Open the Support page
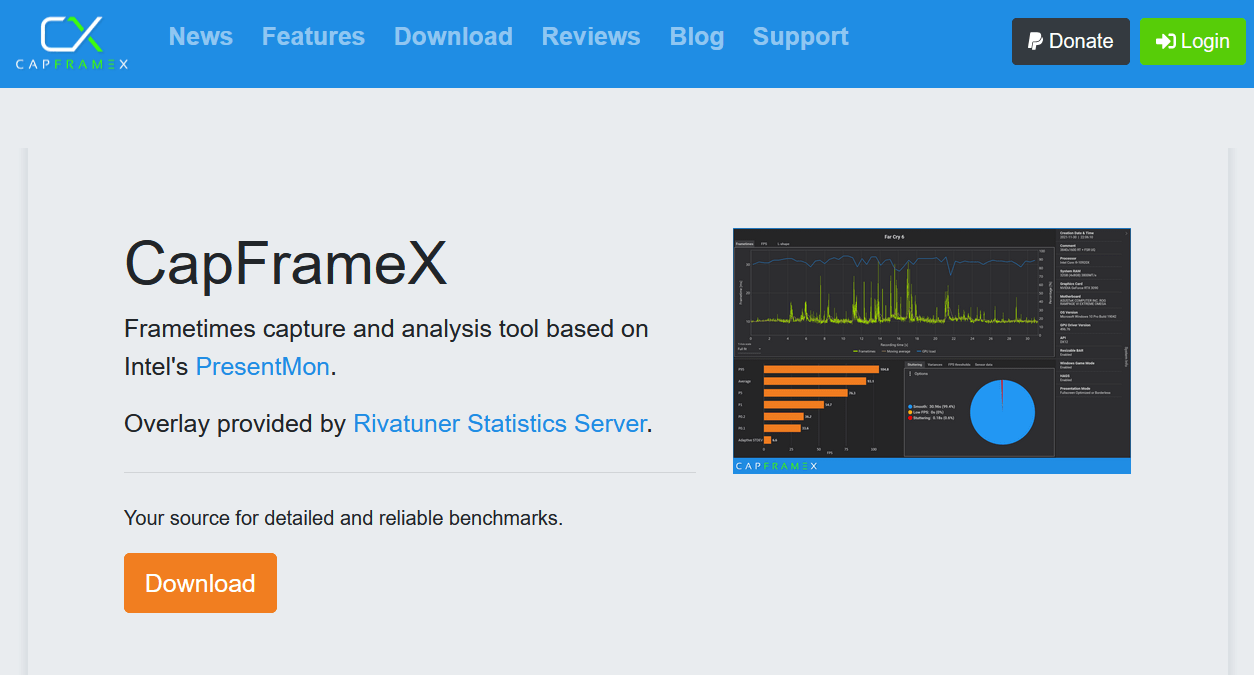Viewport: 1254px width, 675px height. pyautogui.click(x=801, y=37)
